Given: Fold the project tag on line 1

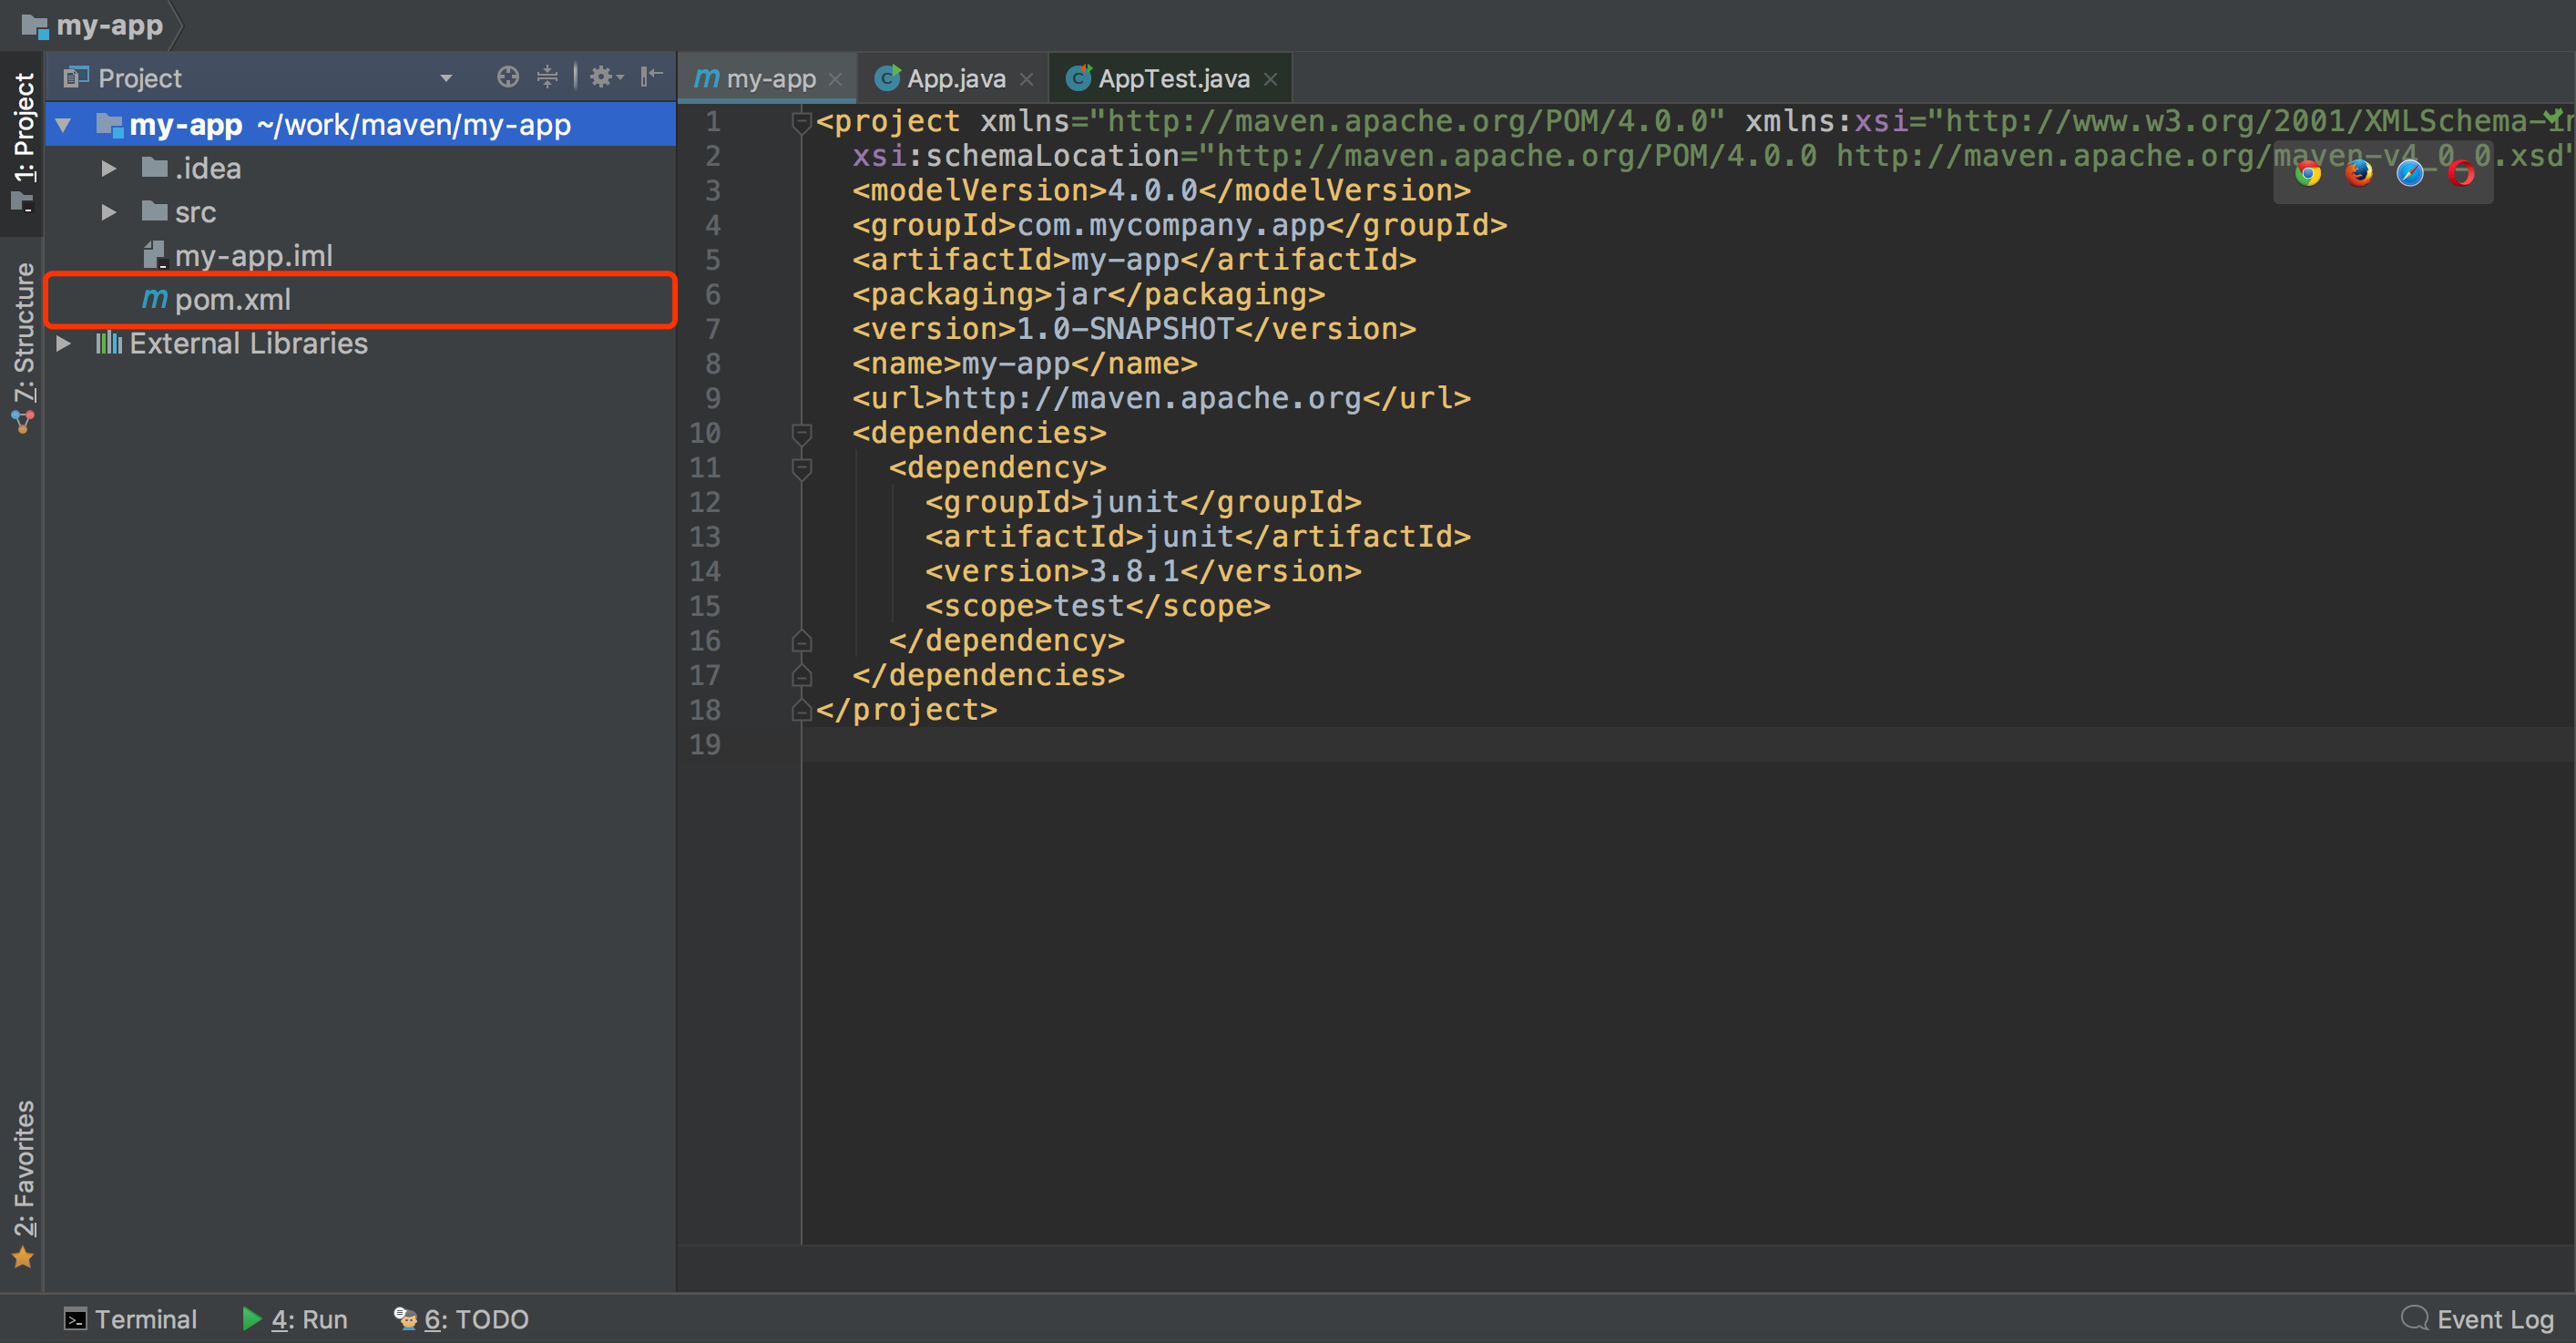Looking at the screenshot, I should [x=801, y=122].
